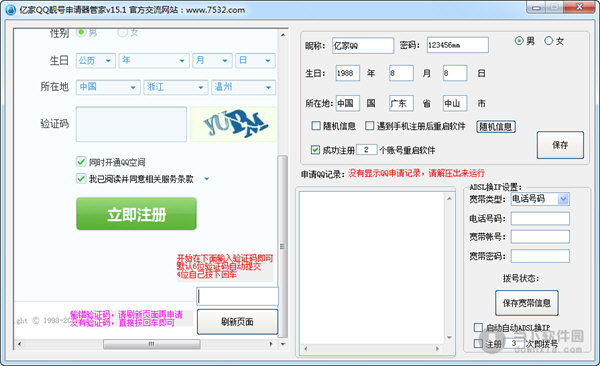Click the red 没有显示QQ申请记录 notice text

[x=416, y=173]
